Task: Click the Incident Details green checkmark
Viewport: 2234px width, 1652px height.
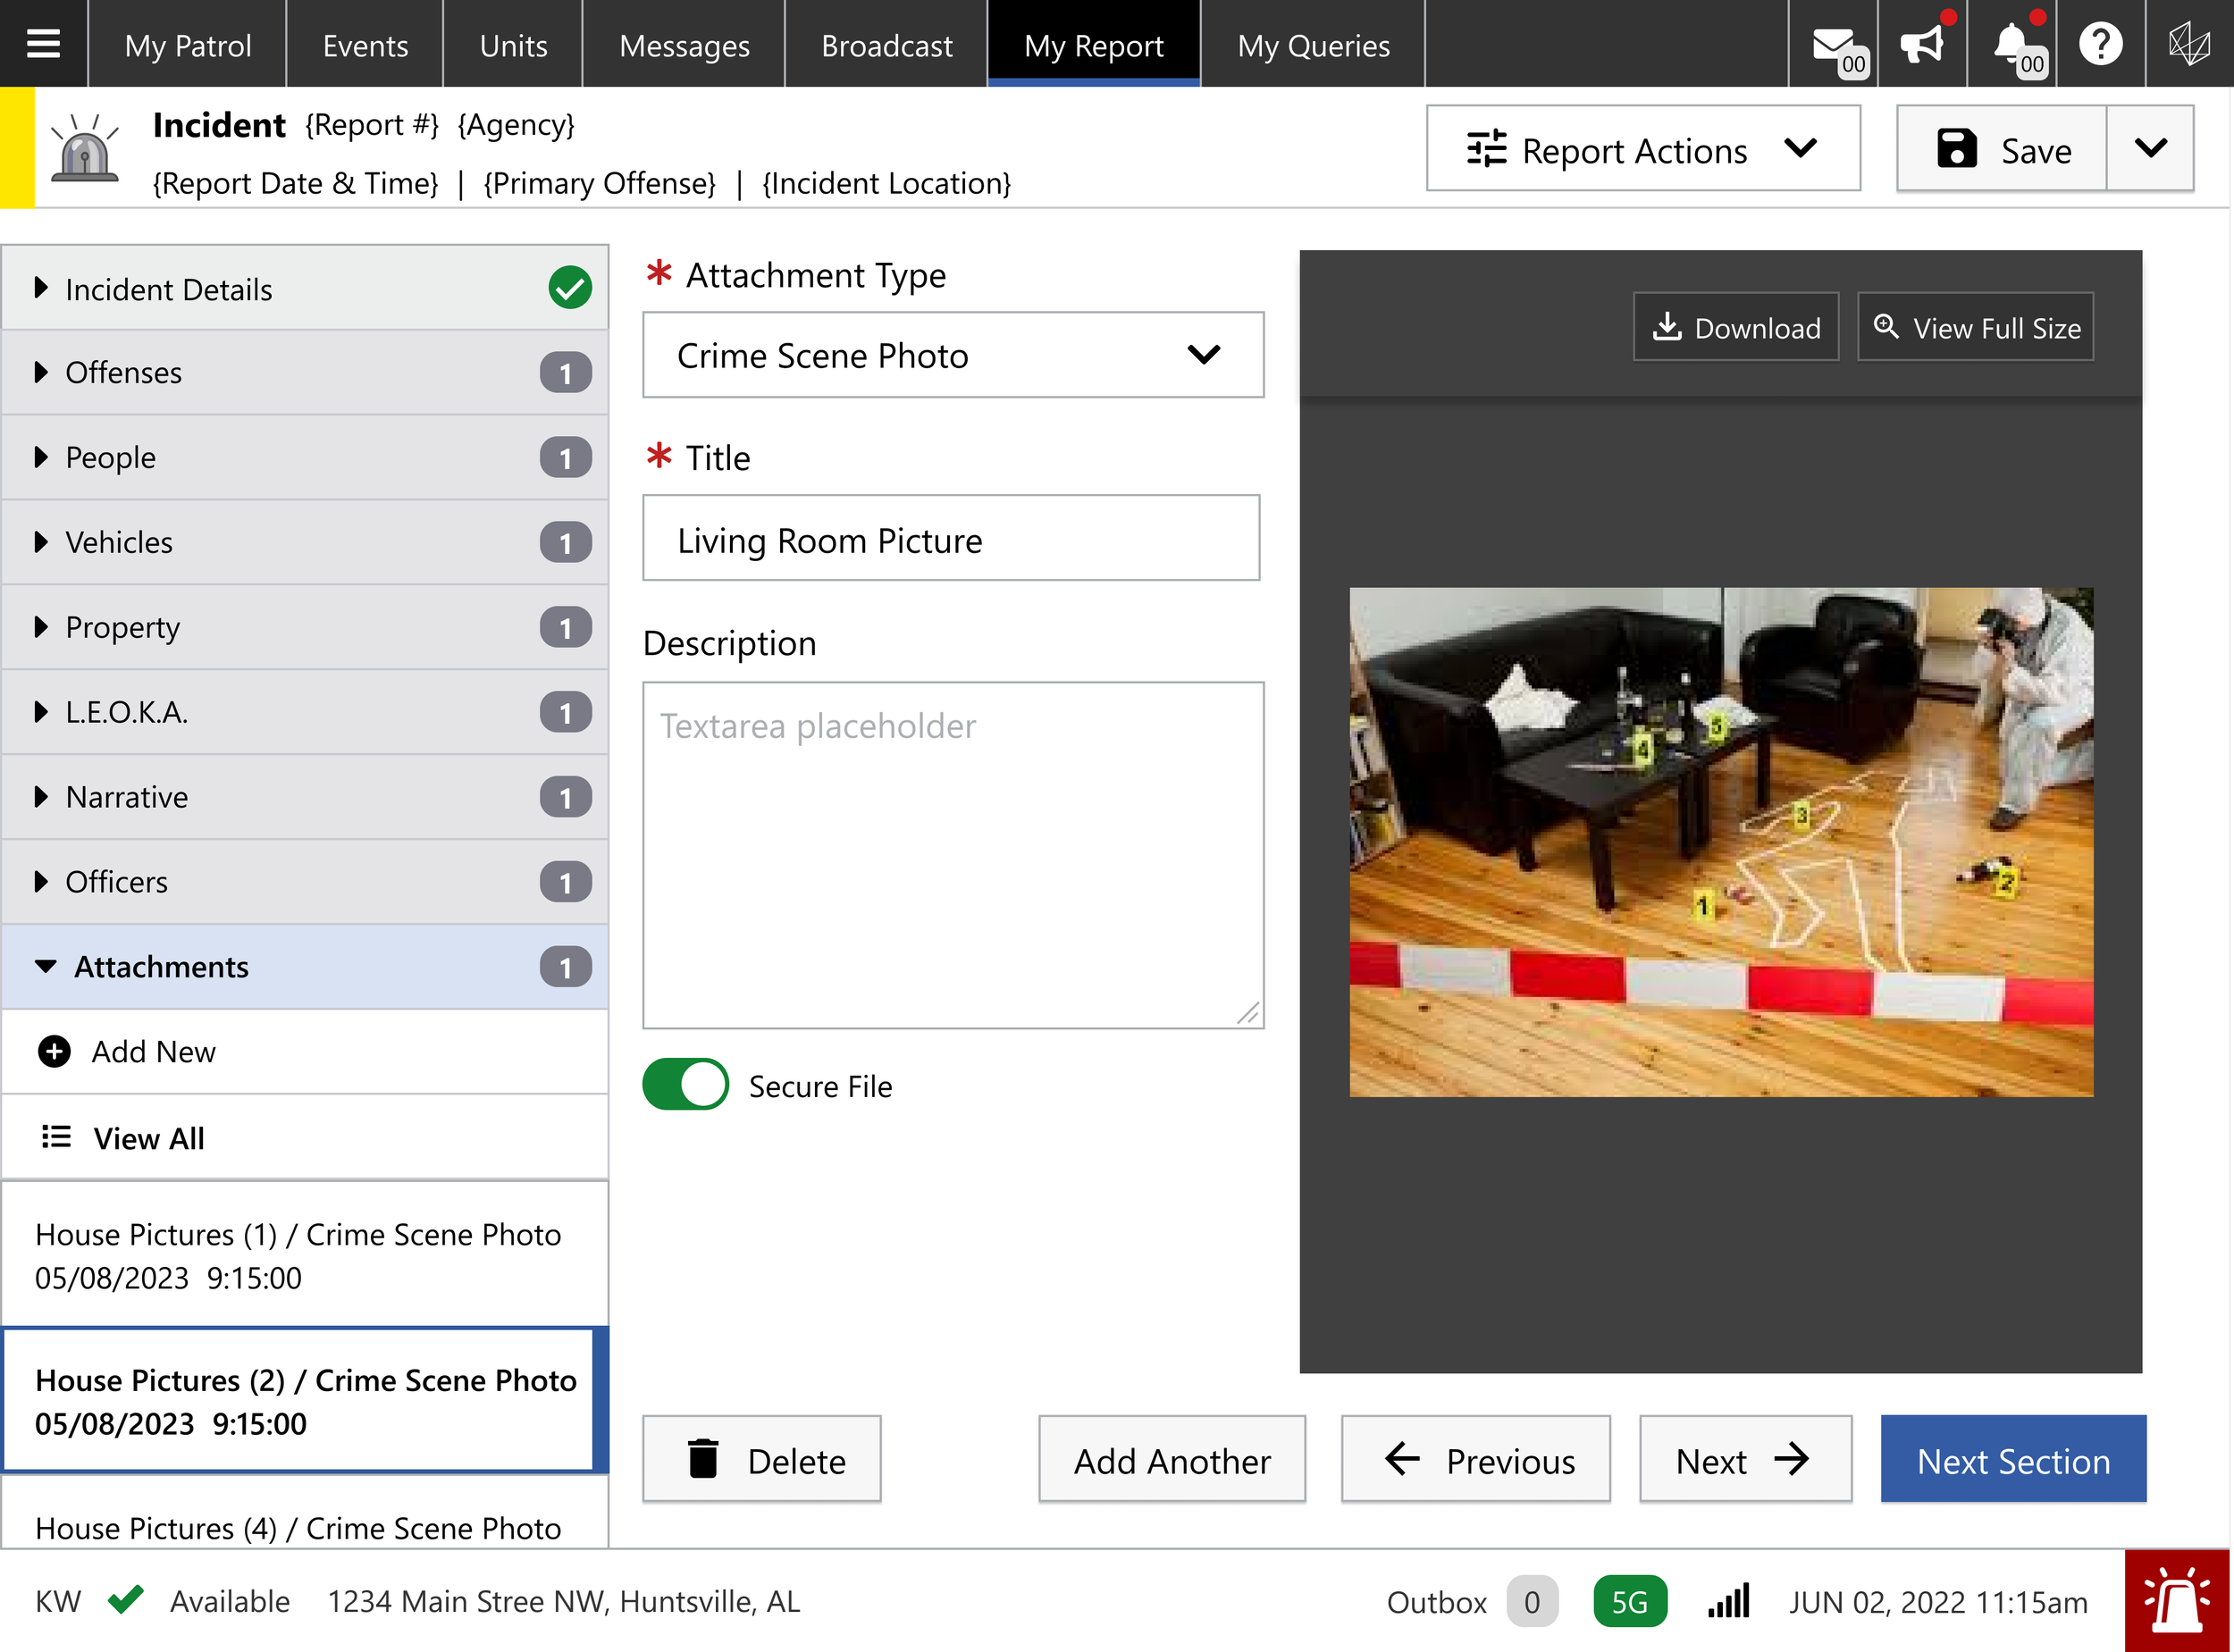Action: point(570,288)
